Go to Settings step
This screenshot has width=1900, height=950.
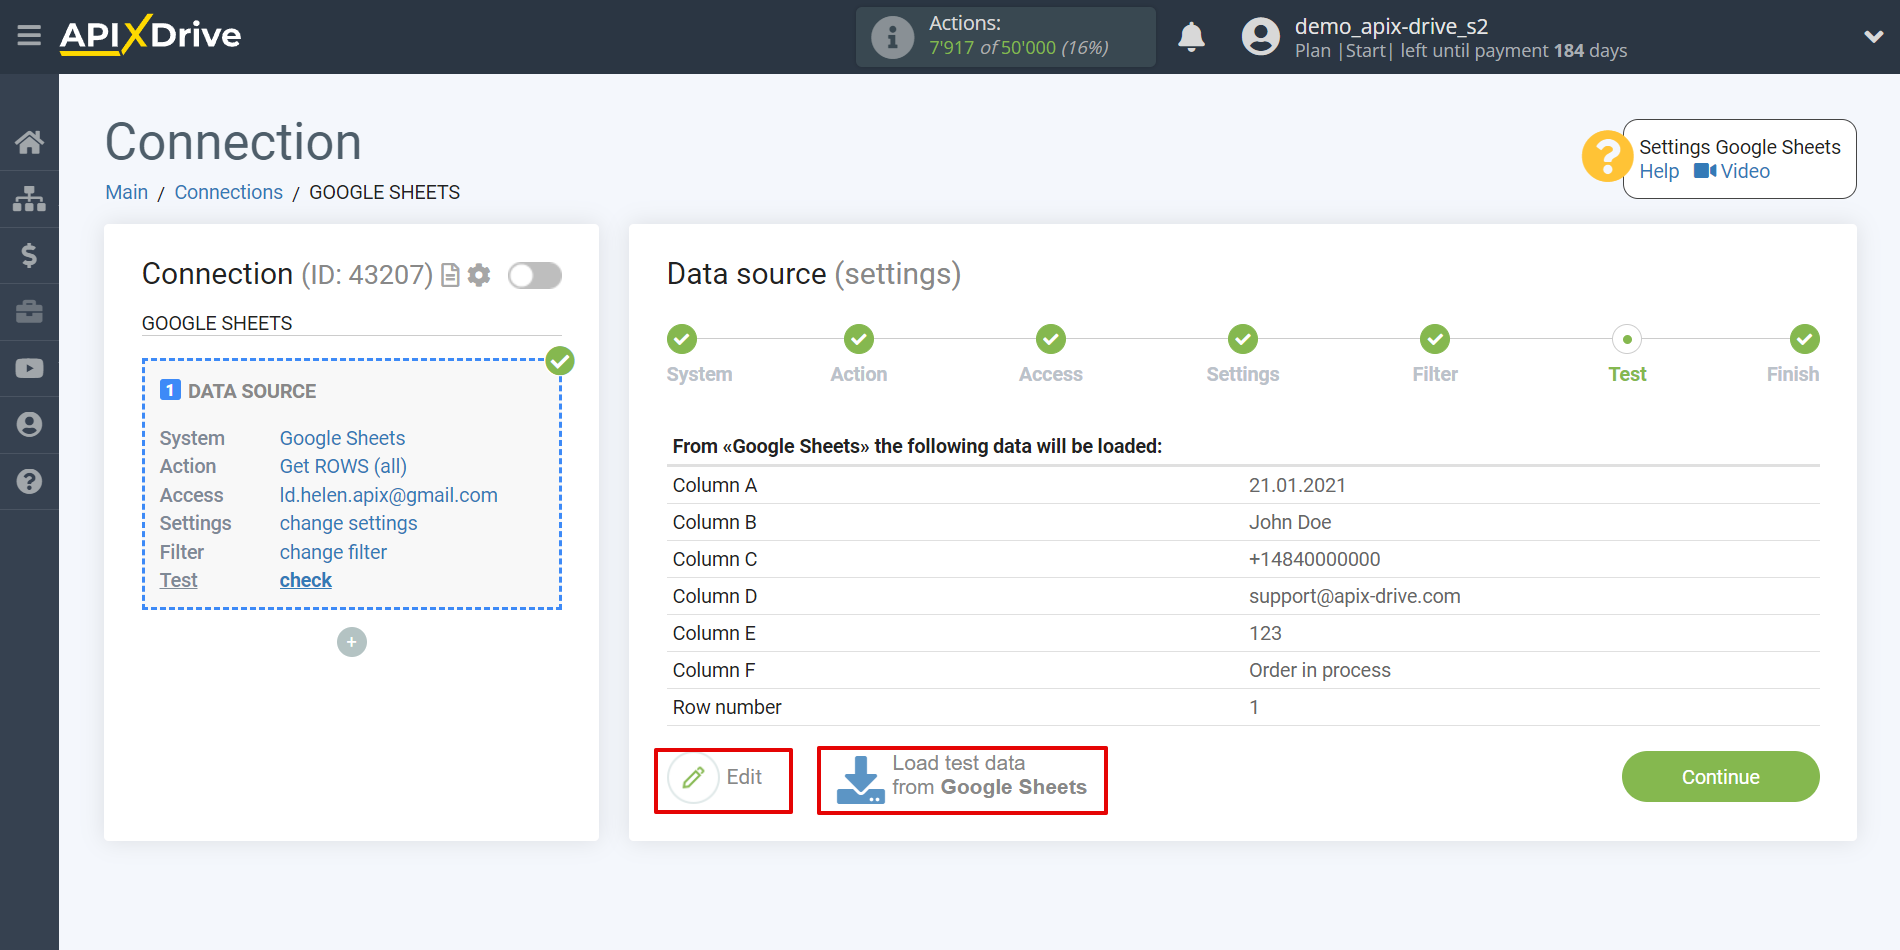tap(1242, 340)
